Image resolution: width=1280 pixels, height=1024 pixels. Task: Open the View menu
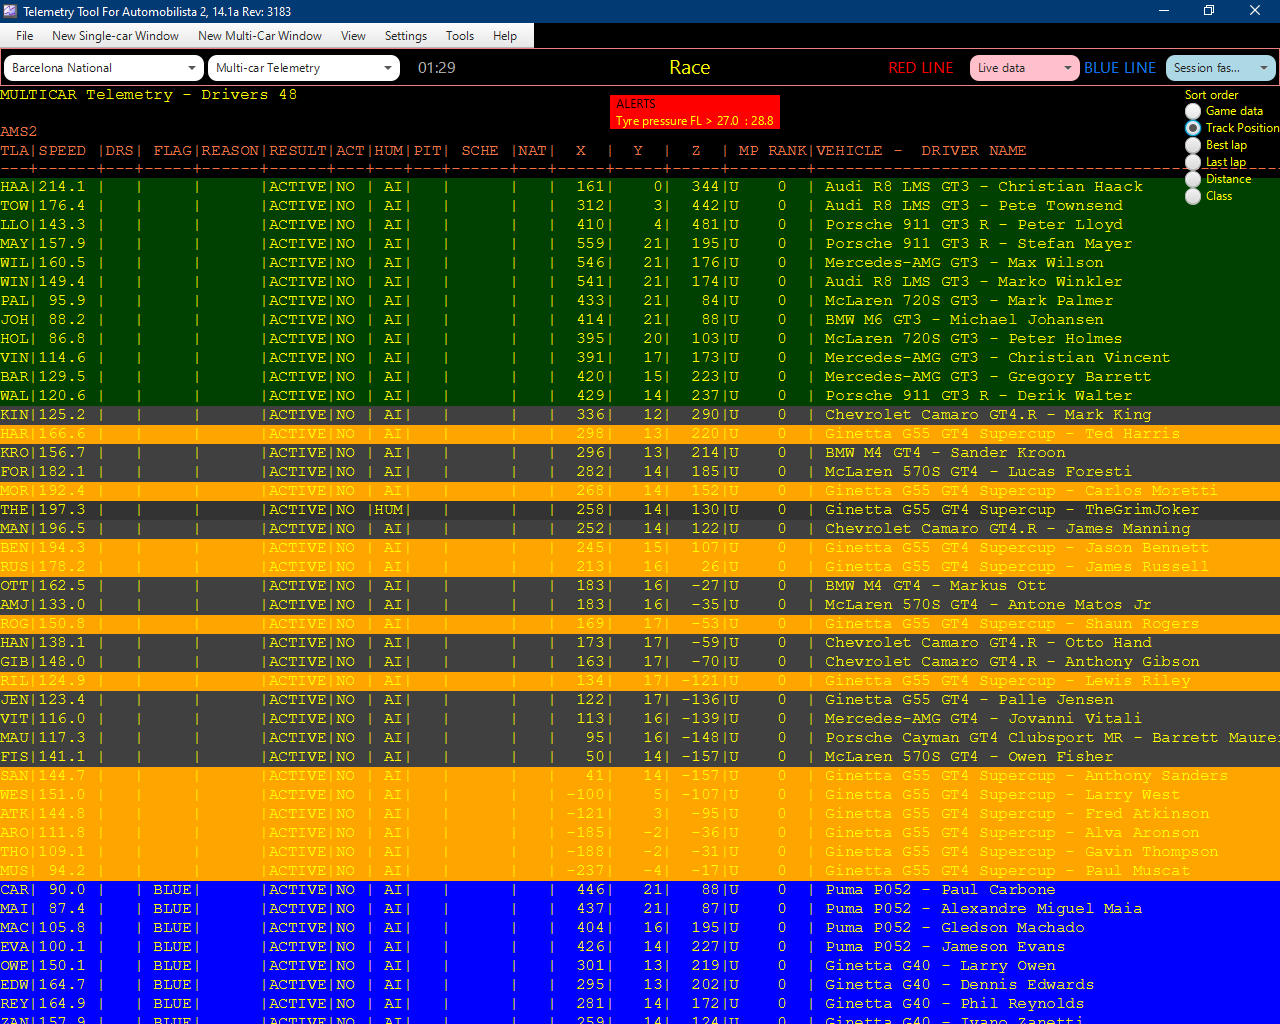click(353, 36)
